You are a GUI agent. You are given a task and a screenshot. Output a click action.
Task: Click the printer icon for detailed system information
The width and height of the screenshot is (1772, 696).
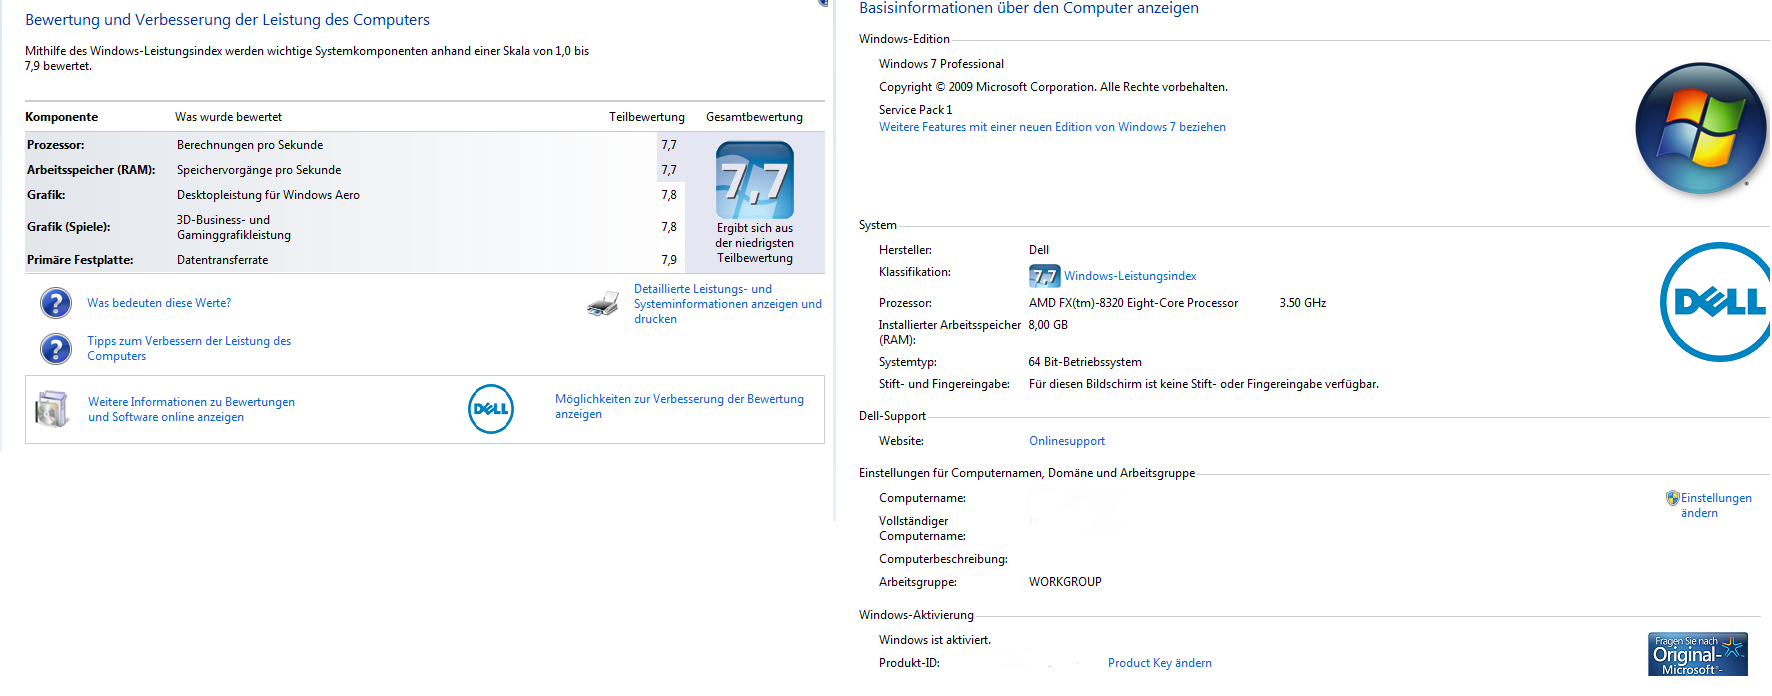[x=603, y=304]
